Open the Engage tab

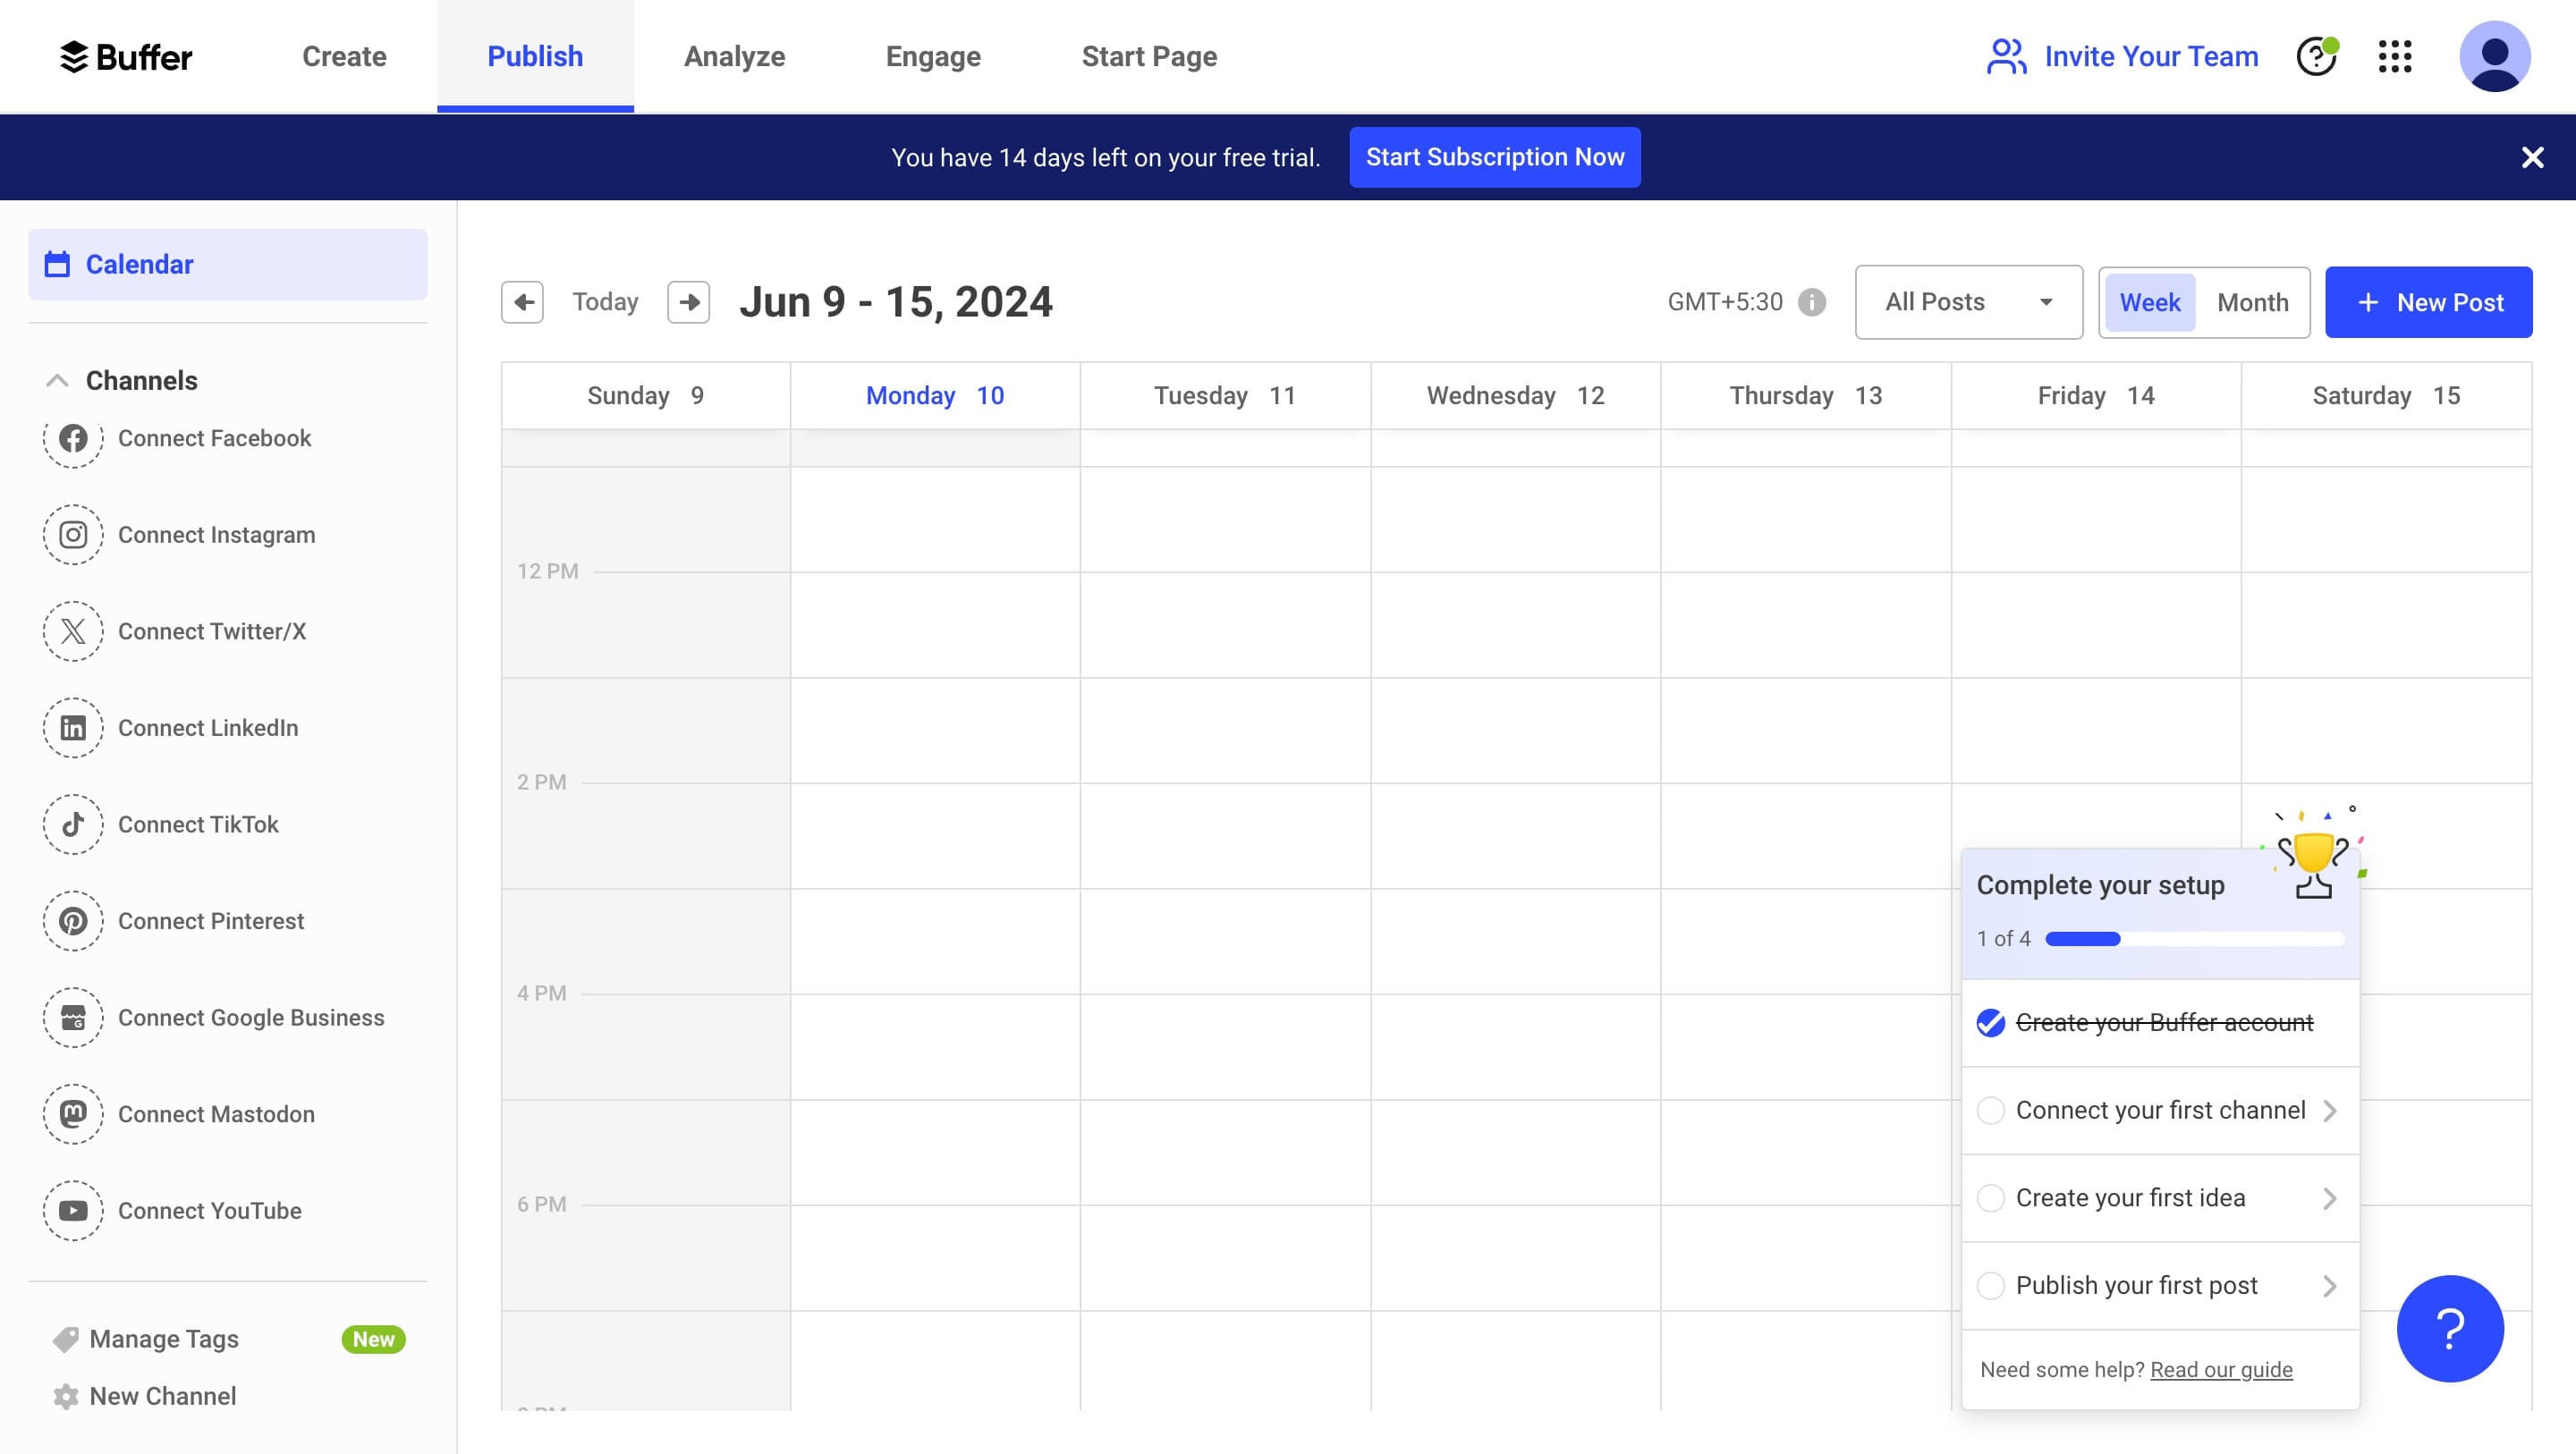click(x=933, y=56)
